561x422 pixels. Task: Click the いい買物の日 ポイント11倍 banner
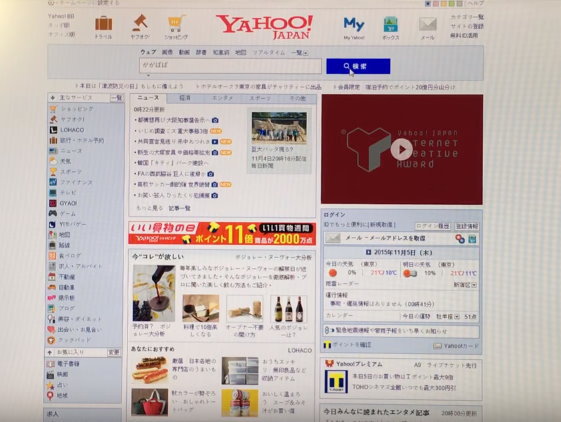(x=222, y=233)
